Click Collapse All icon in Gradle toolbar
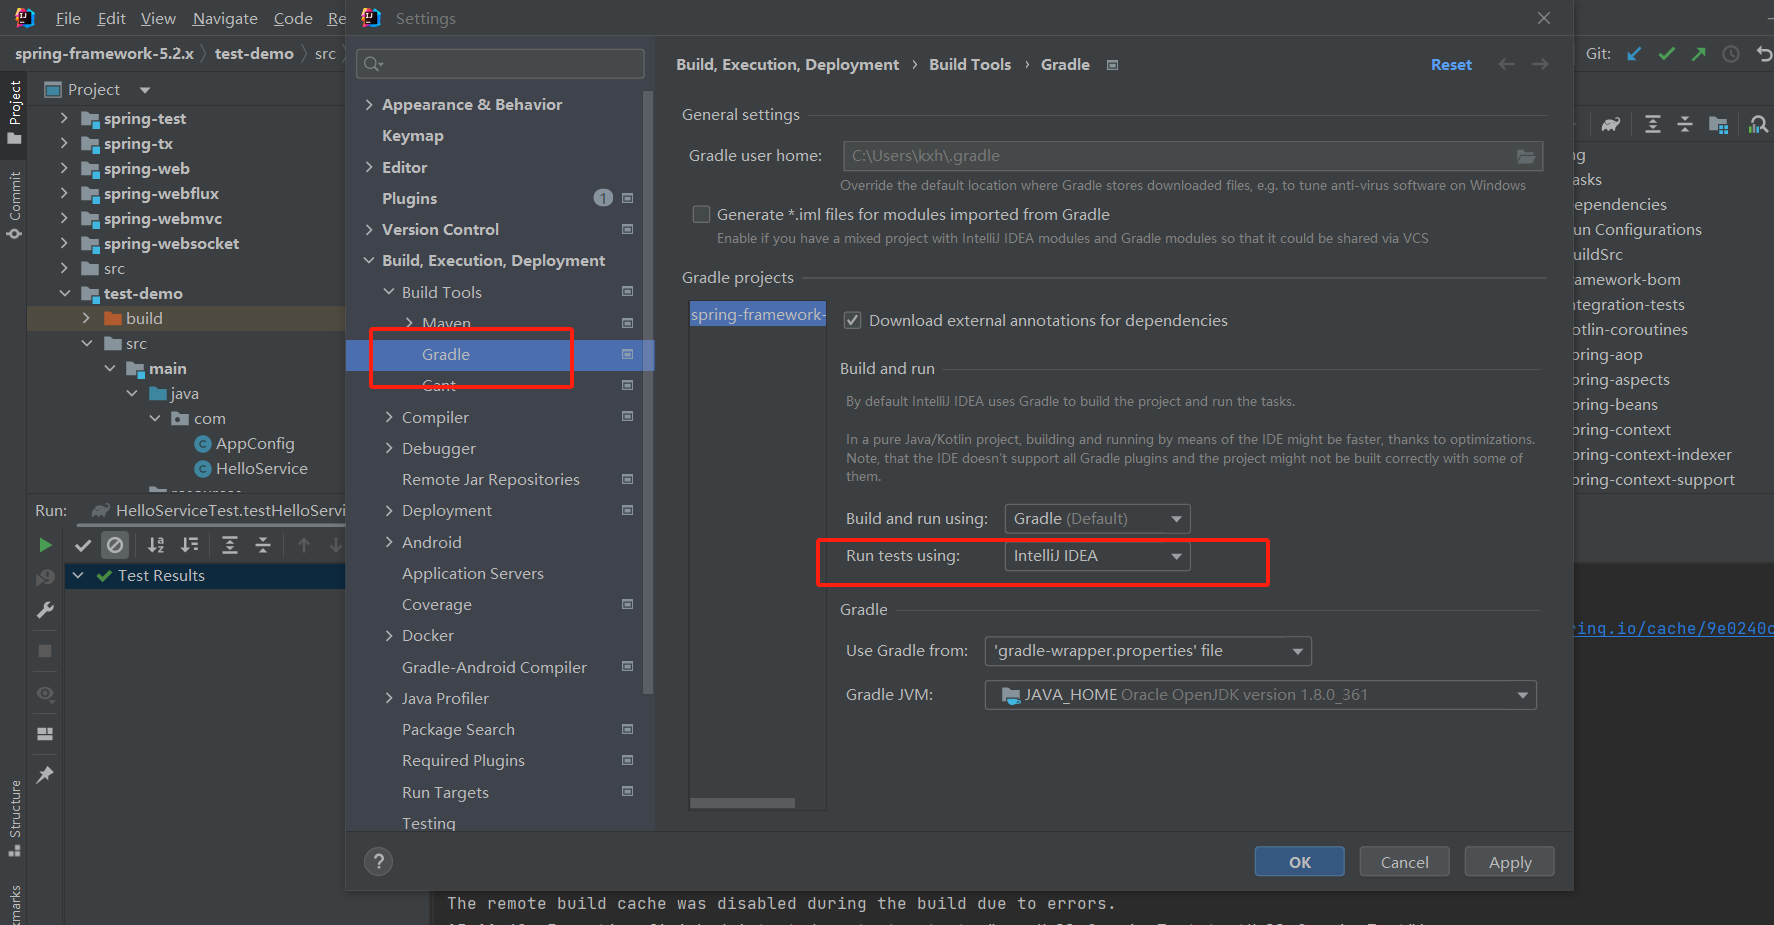The width and height of the screenshot is (1774, 925). (x=1685, y=124)
